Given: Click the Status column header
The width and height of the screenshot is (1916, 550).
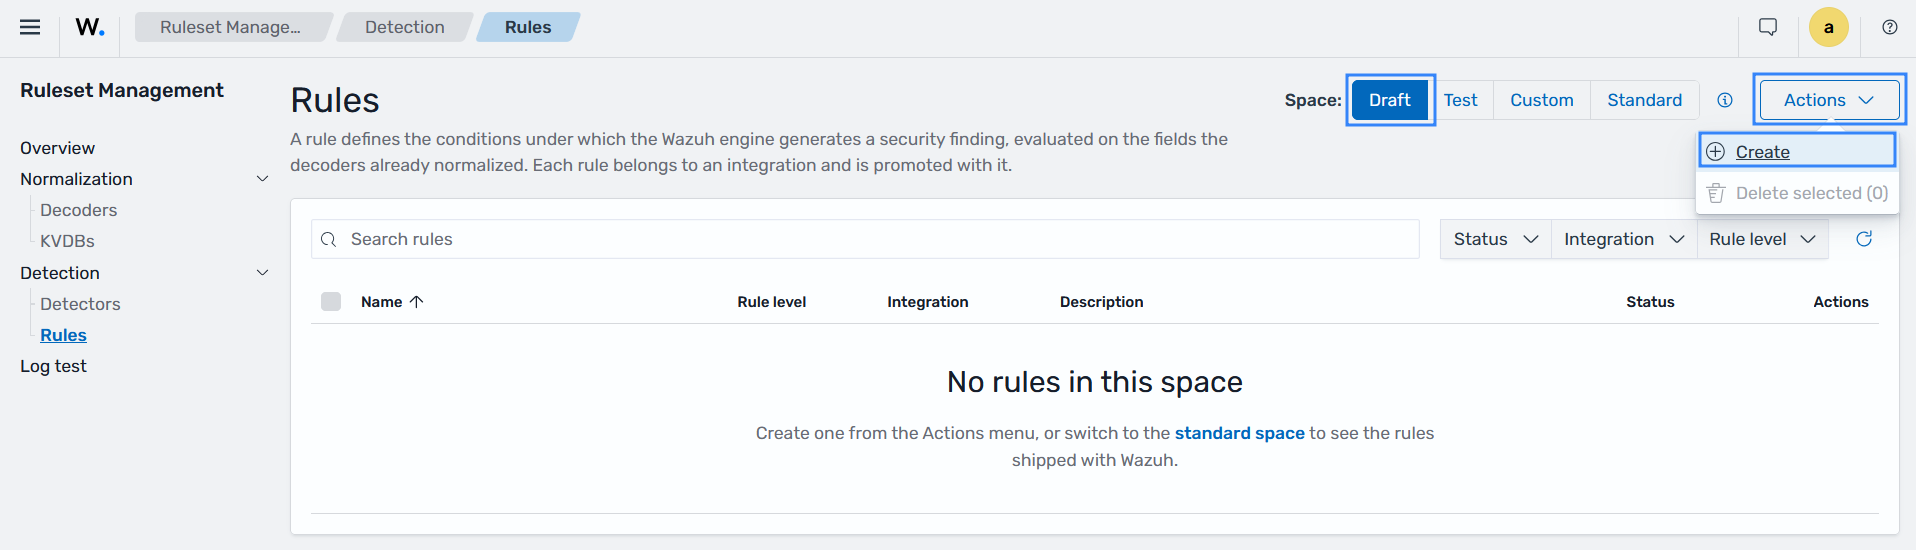Looking at the screenshot, I should tap(1650, 302).
